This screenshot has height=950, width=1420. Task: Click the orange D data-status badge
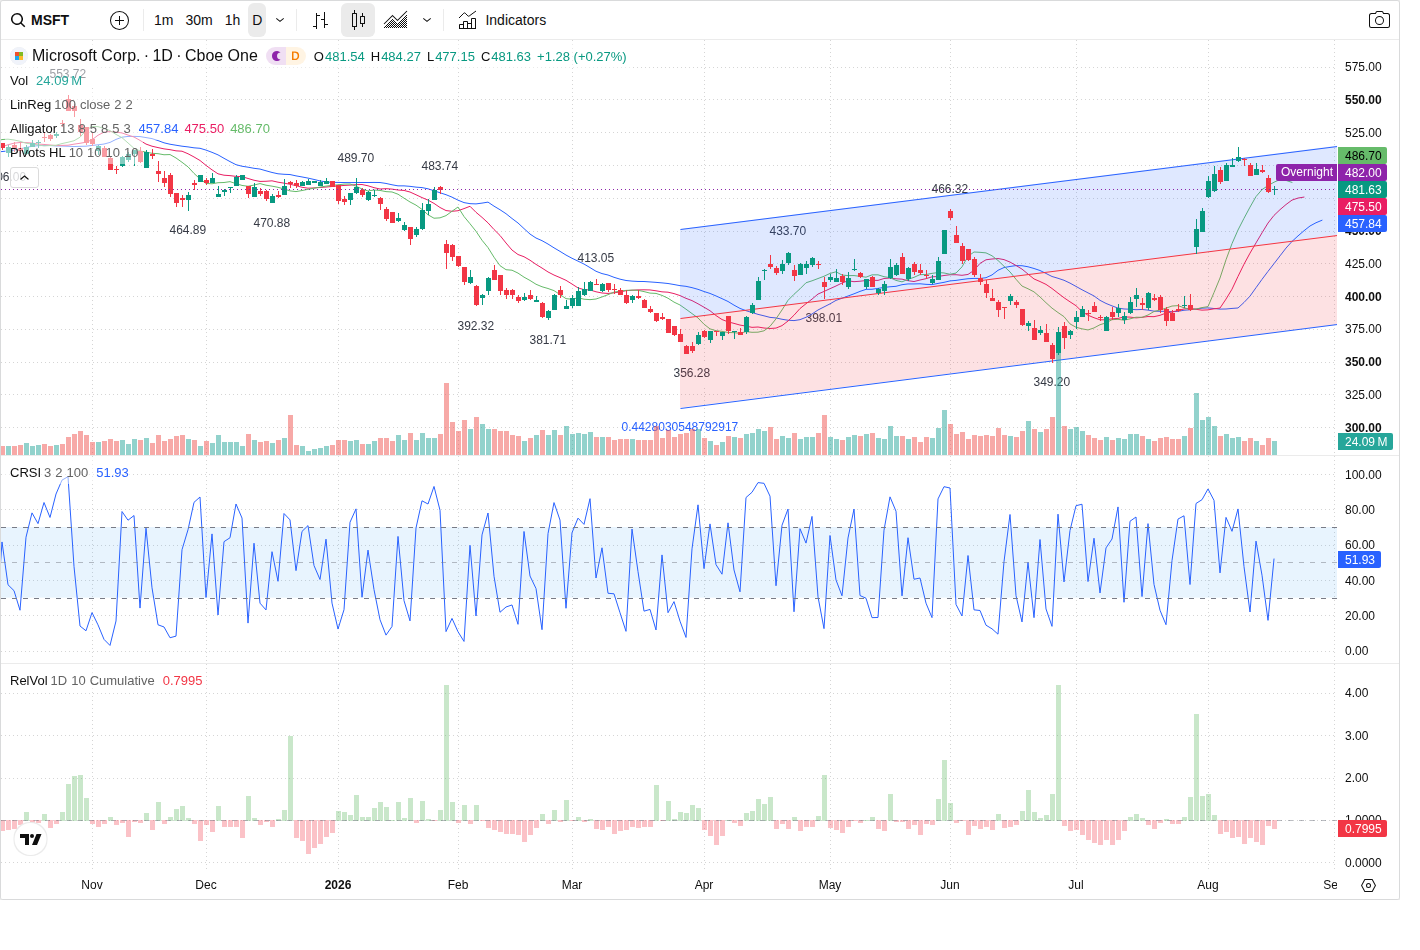[295, 56]
